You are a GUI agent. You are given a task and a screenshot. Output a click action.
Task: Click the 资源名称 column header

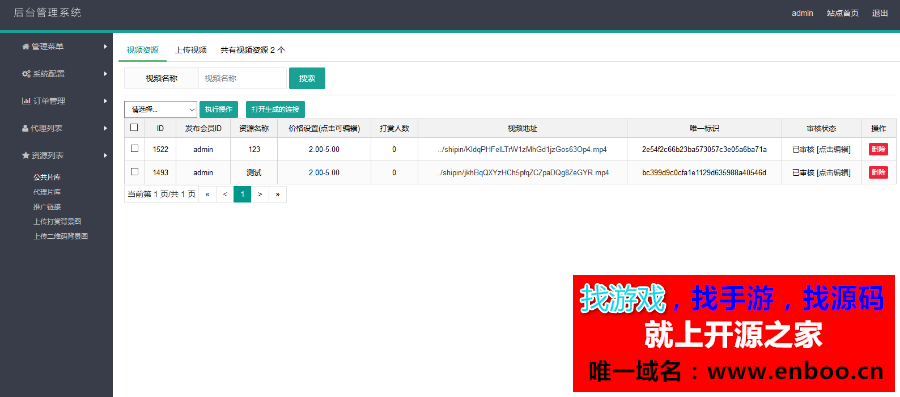coord(254,128)
